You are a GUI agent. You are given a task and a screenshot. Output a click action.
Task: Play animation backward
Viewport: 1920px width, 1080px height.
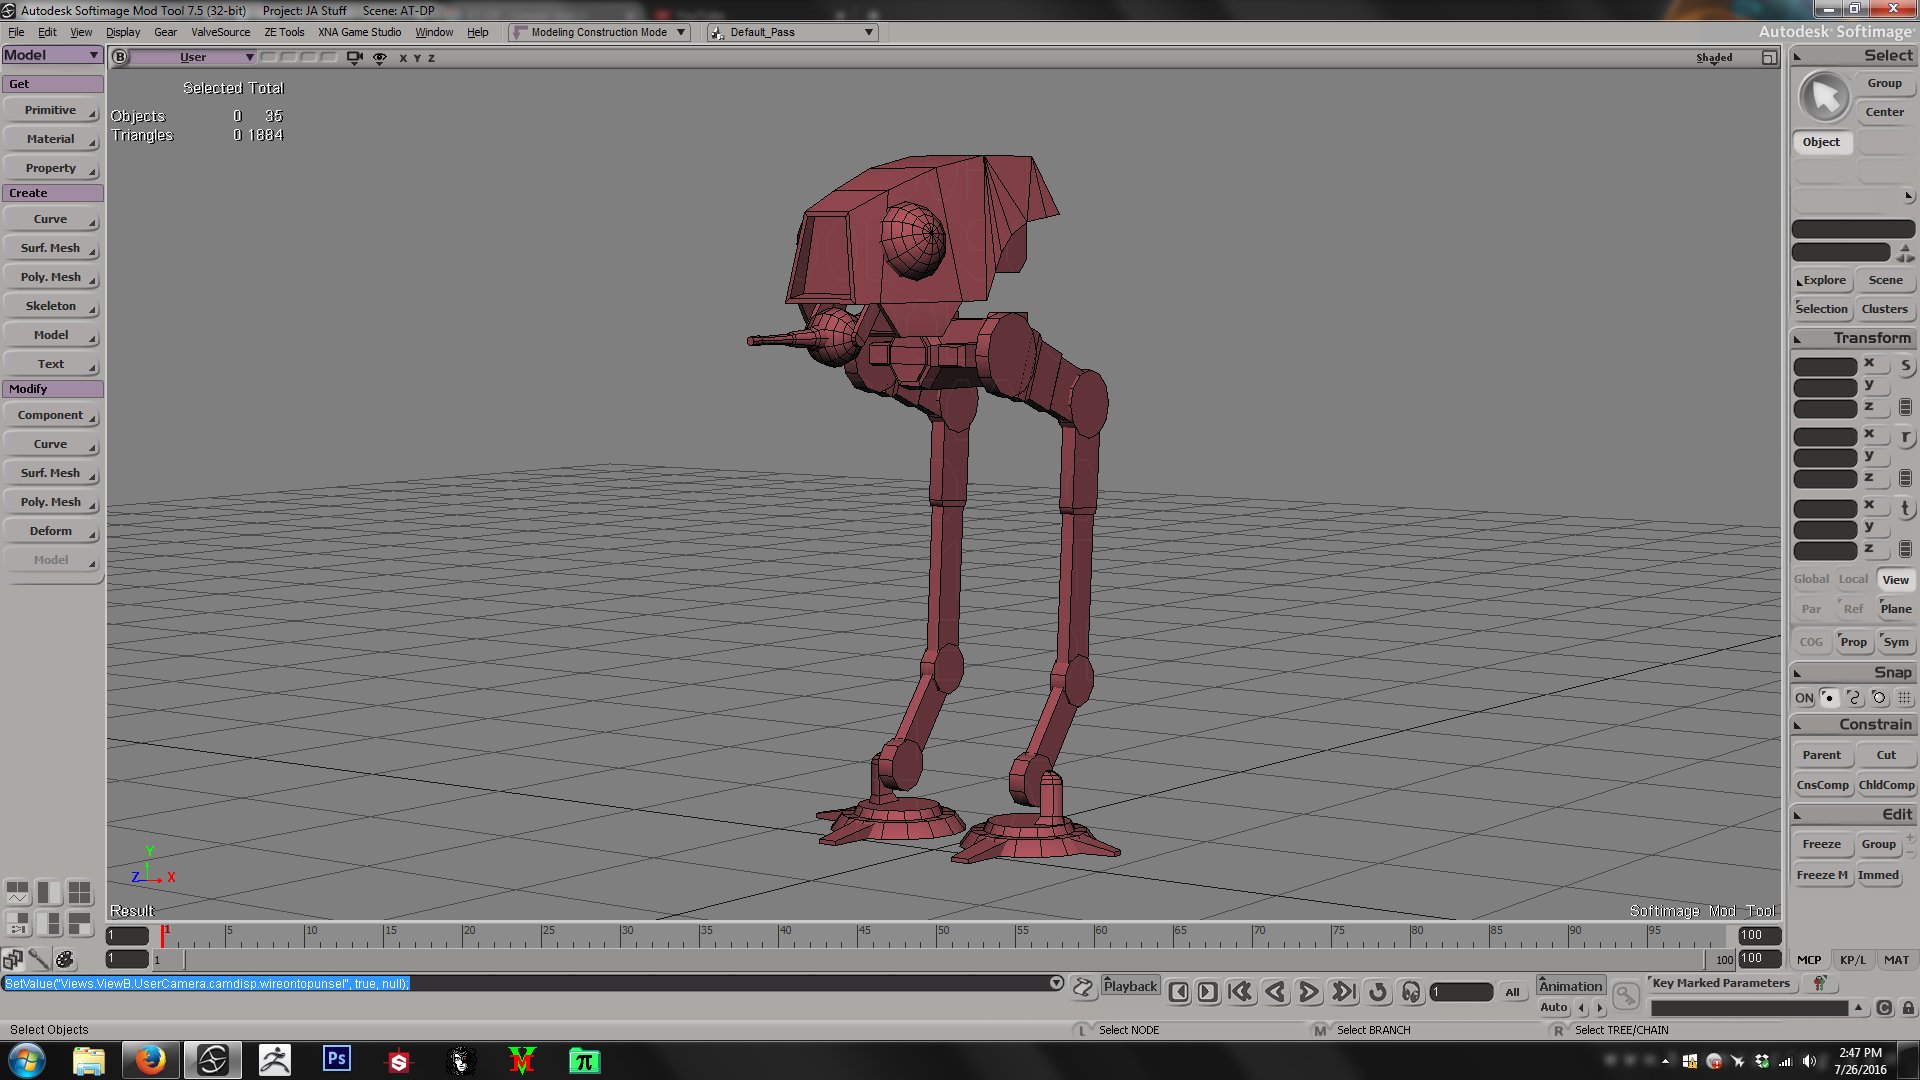(x=1274, y=991)
